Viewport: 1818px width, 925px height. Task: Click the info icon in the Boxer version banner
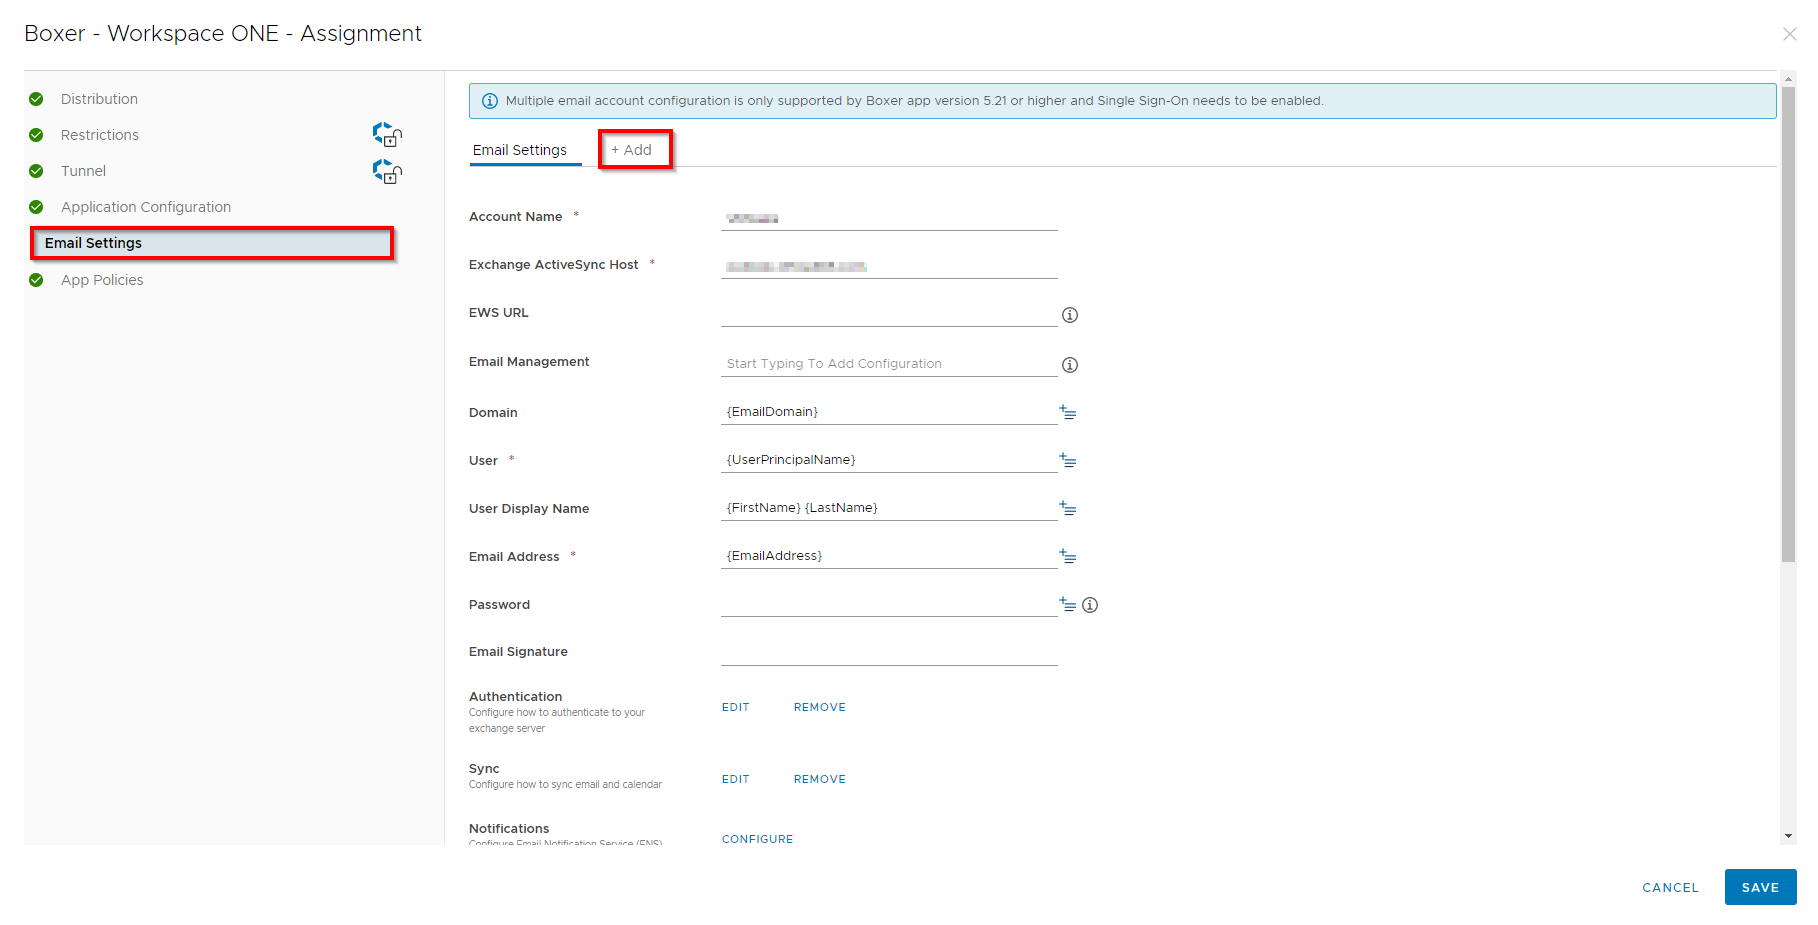[490, 100]
